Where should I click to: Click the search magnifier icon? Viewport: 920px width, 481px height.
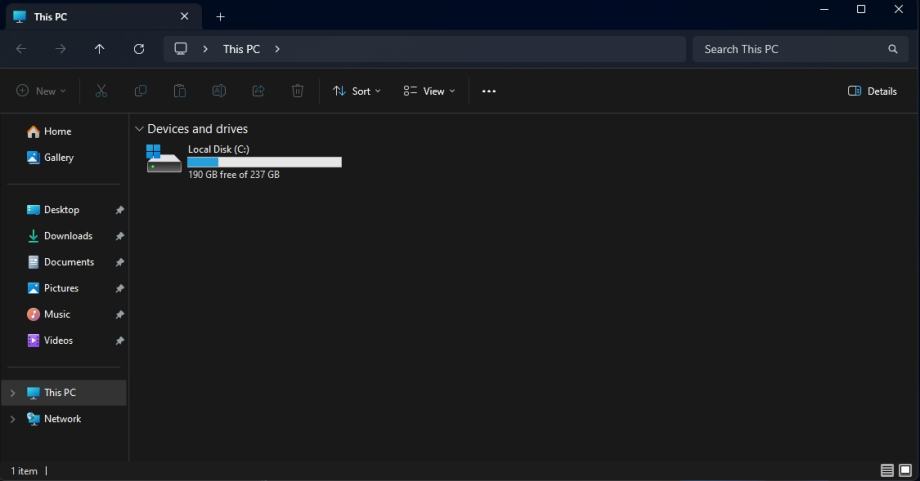pos(892,49)
